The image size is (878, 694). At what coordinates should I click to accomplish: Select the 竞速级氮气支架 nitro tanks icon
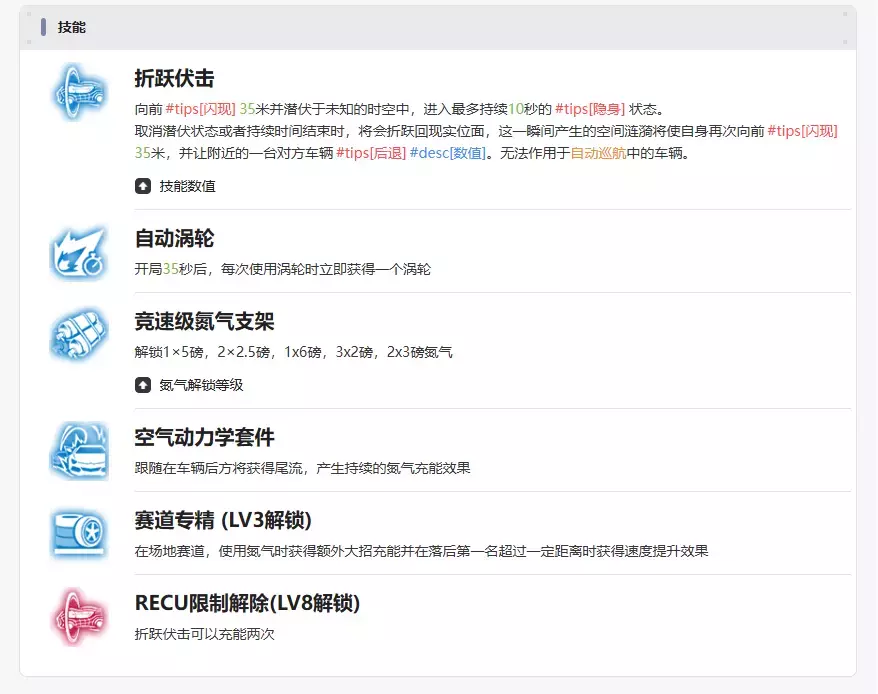(x=79, y=336)
